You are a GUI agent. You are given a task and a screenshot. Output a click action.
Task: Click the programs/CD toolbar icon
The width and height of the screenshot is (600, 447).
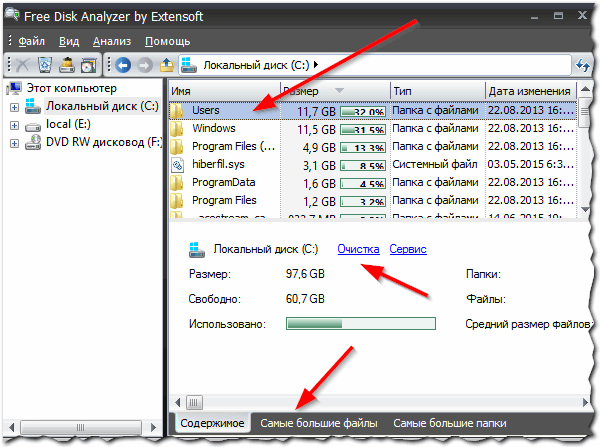[x=88, y=65]
